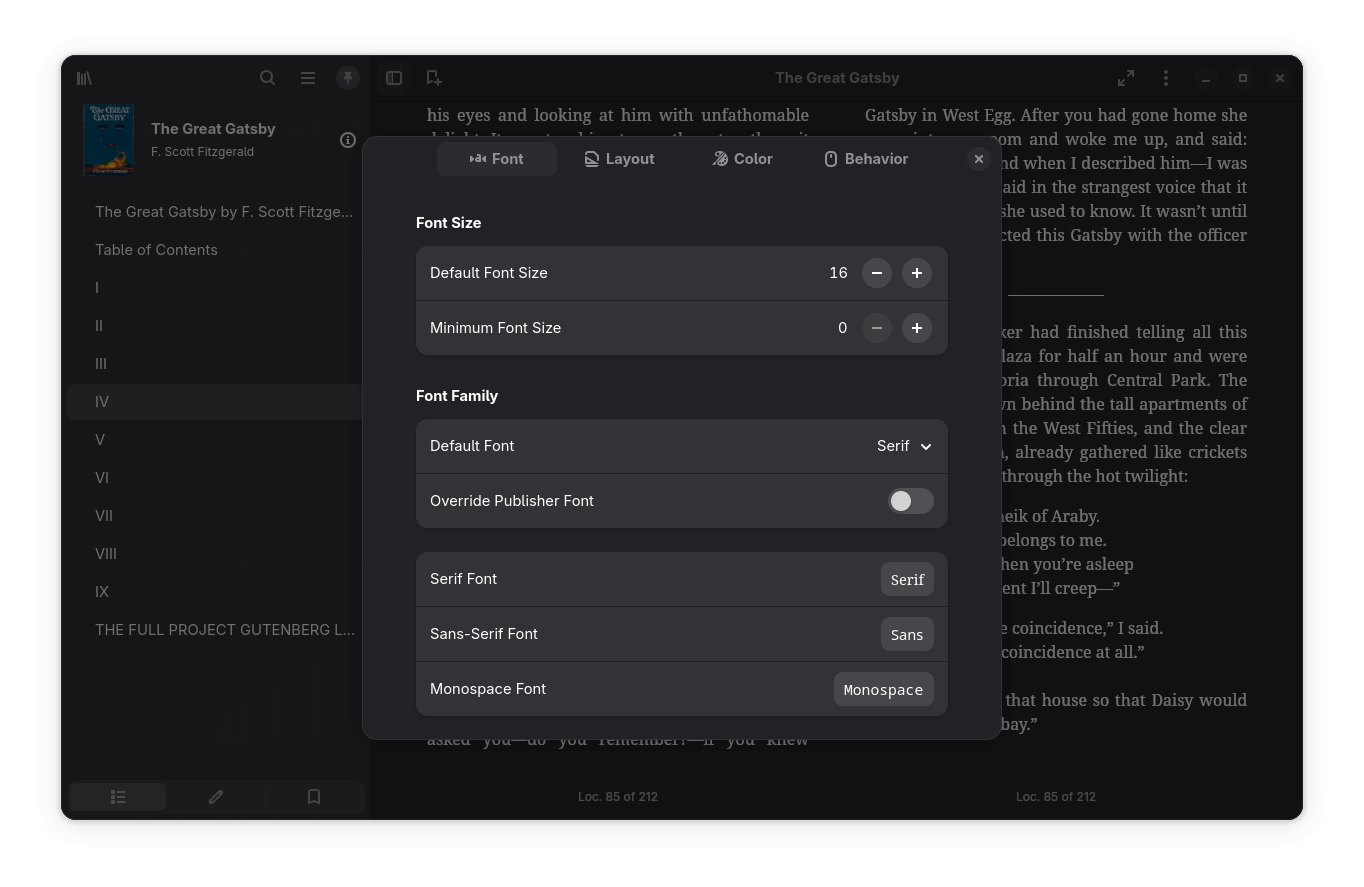
Task: Open Serif Font chooser
Action: click(x=907, y=580)
